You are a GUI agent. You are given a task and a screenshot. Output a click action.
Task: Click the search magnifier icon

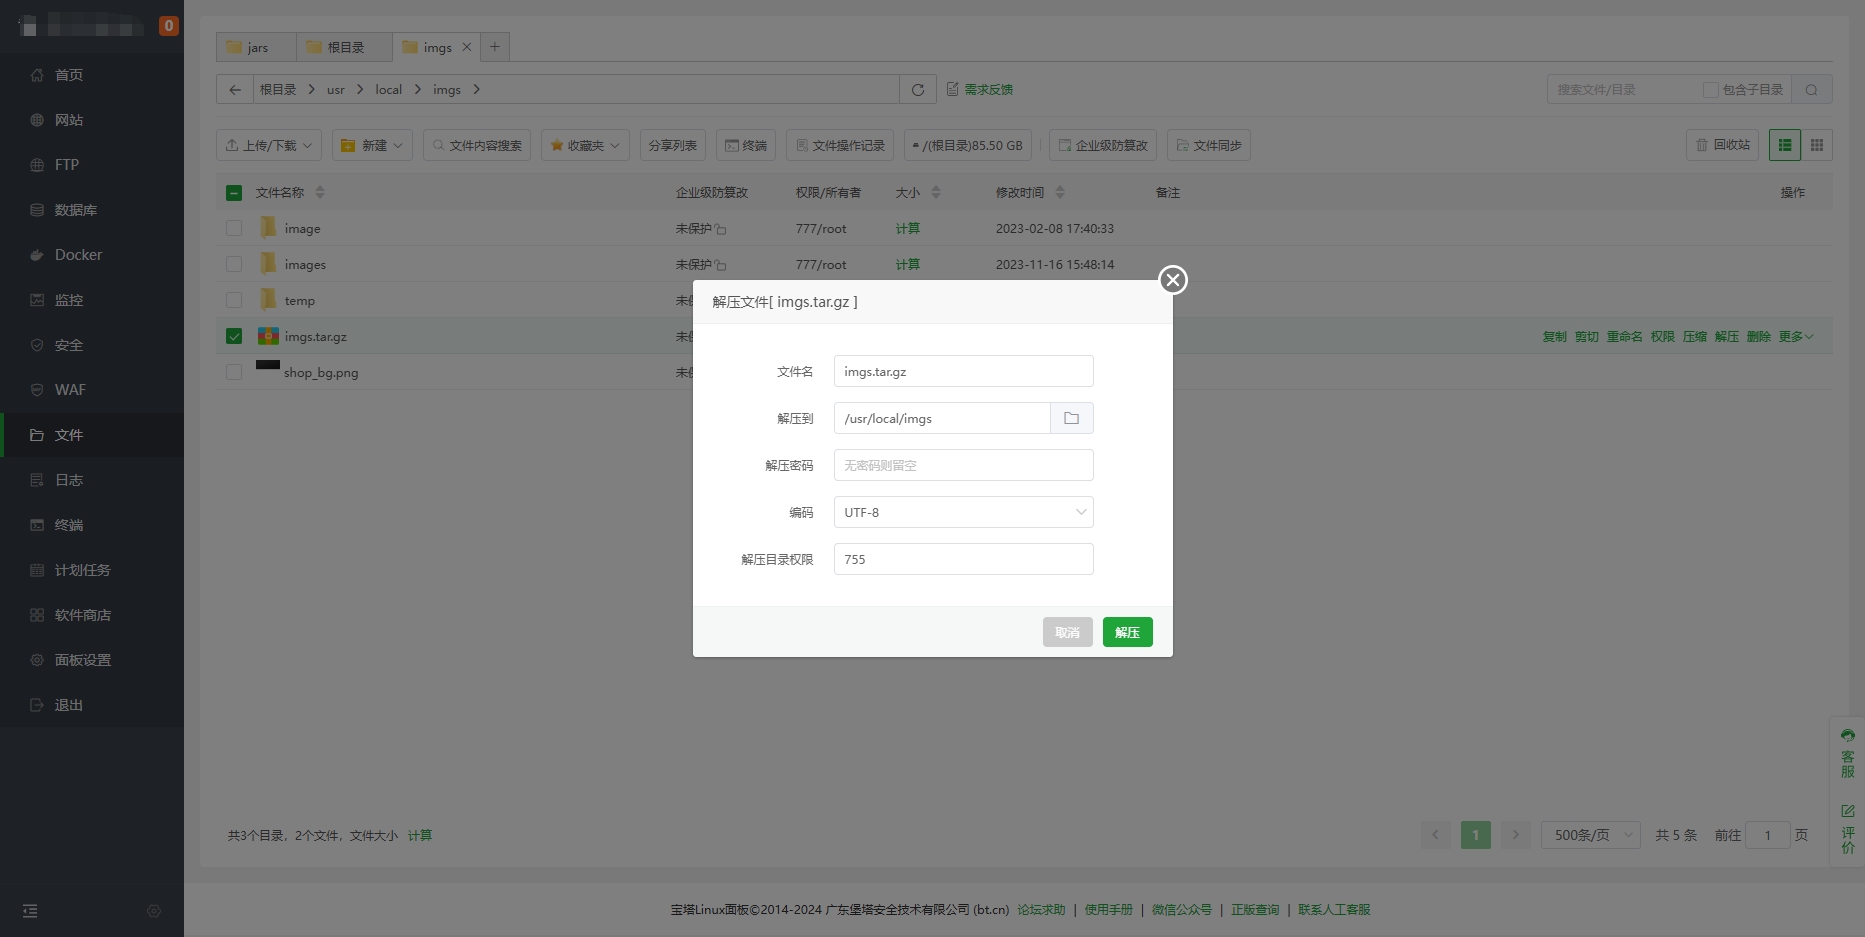[x=1811, y=90]
